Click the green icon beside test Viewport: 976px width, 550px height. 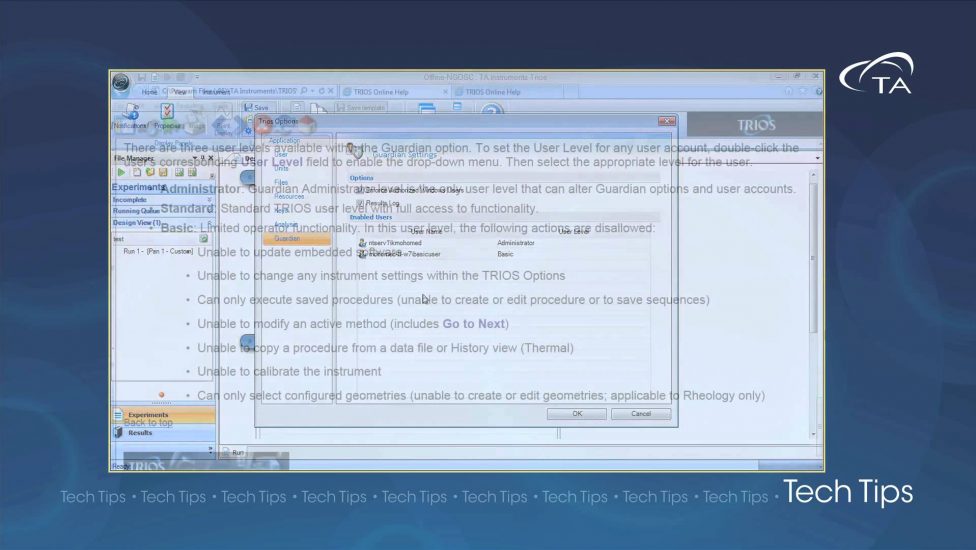click(x=204, y=239)
